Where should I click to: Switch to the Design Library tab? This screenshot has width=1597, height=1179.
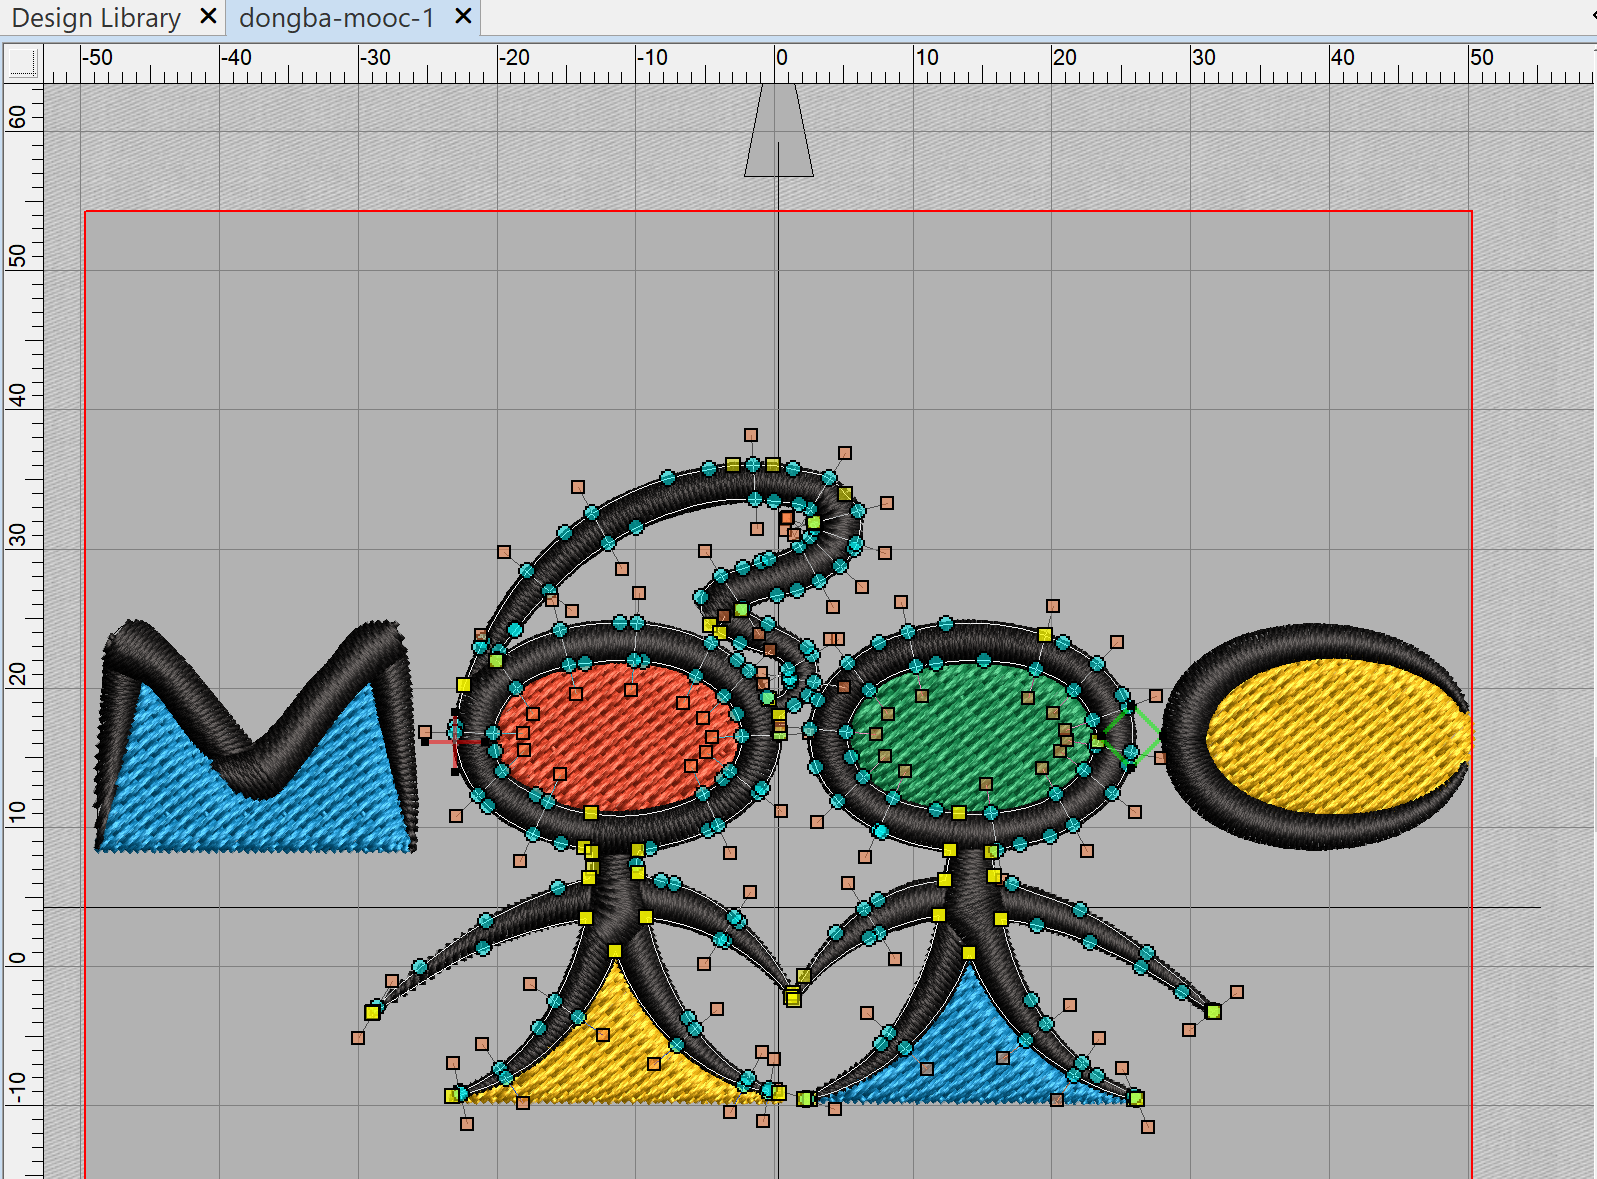pos(96,18)
